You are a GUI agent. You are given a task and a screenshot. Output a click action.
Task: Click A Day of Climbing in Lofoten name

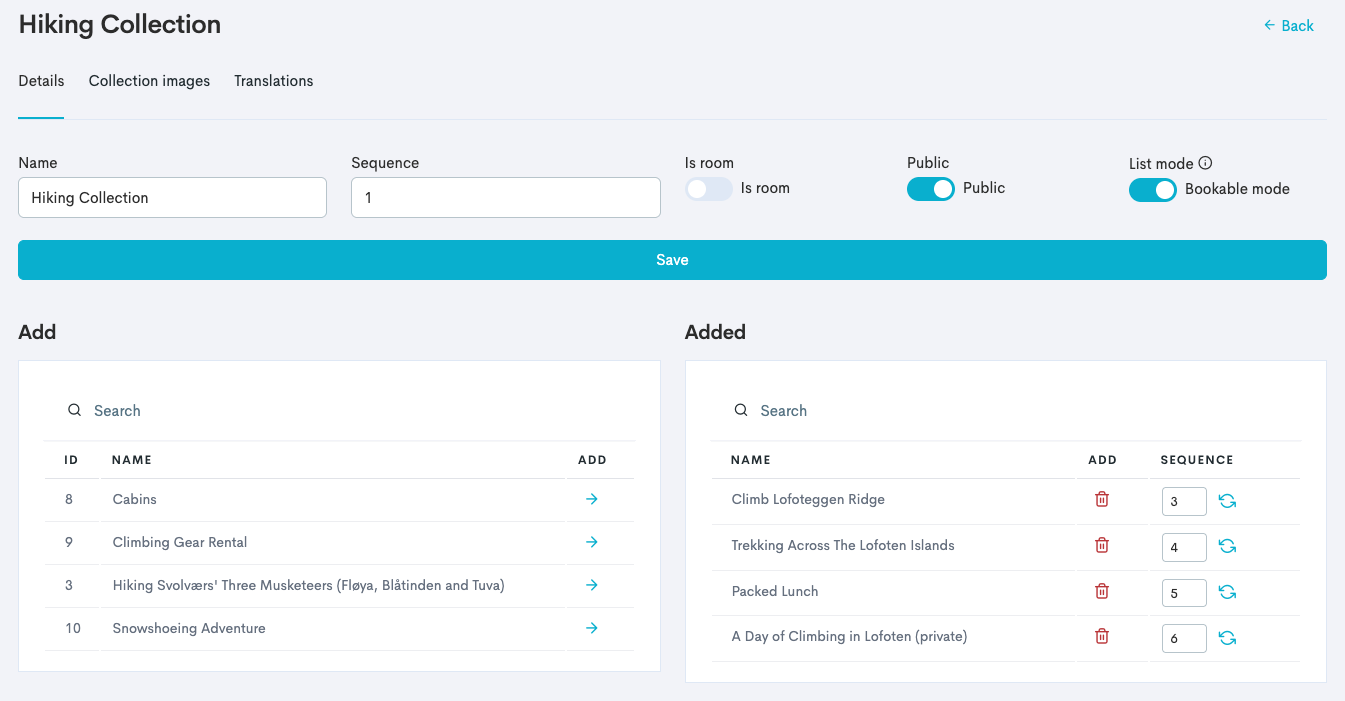point(849,636)
